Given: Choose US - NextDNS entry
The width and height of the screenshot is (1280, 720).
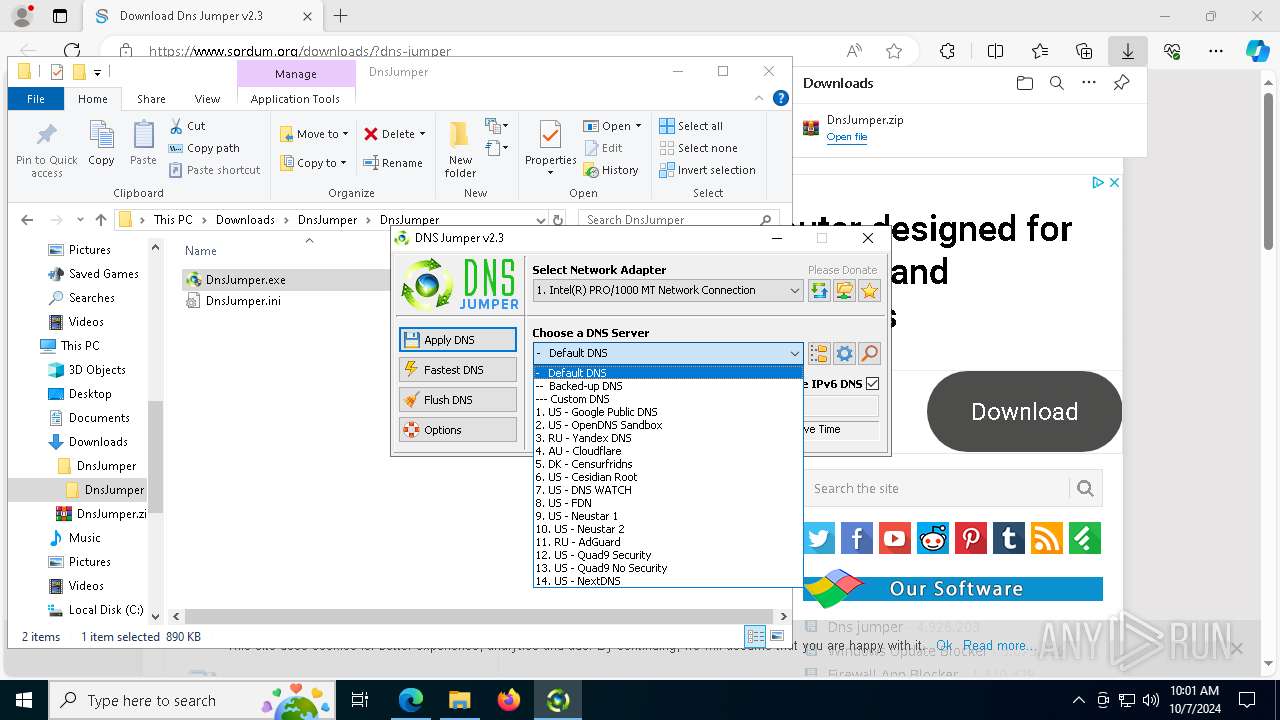Looking at the screenshot, I should point(668,581).
